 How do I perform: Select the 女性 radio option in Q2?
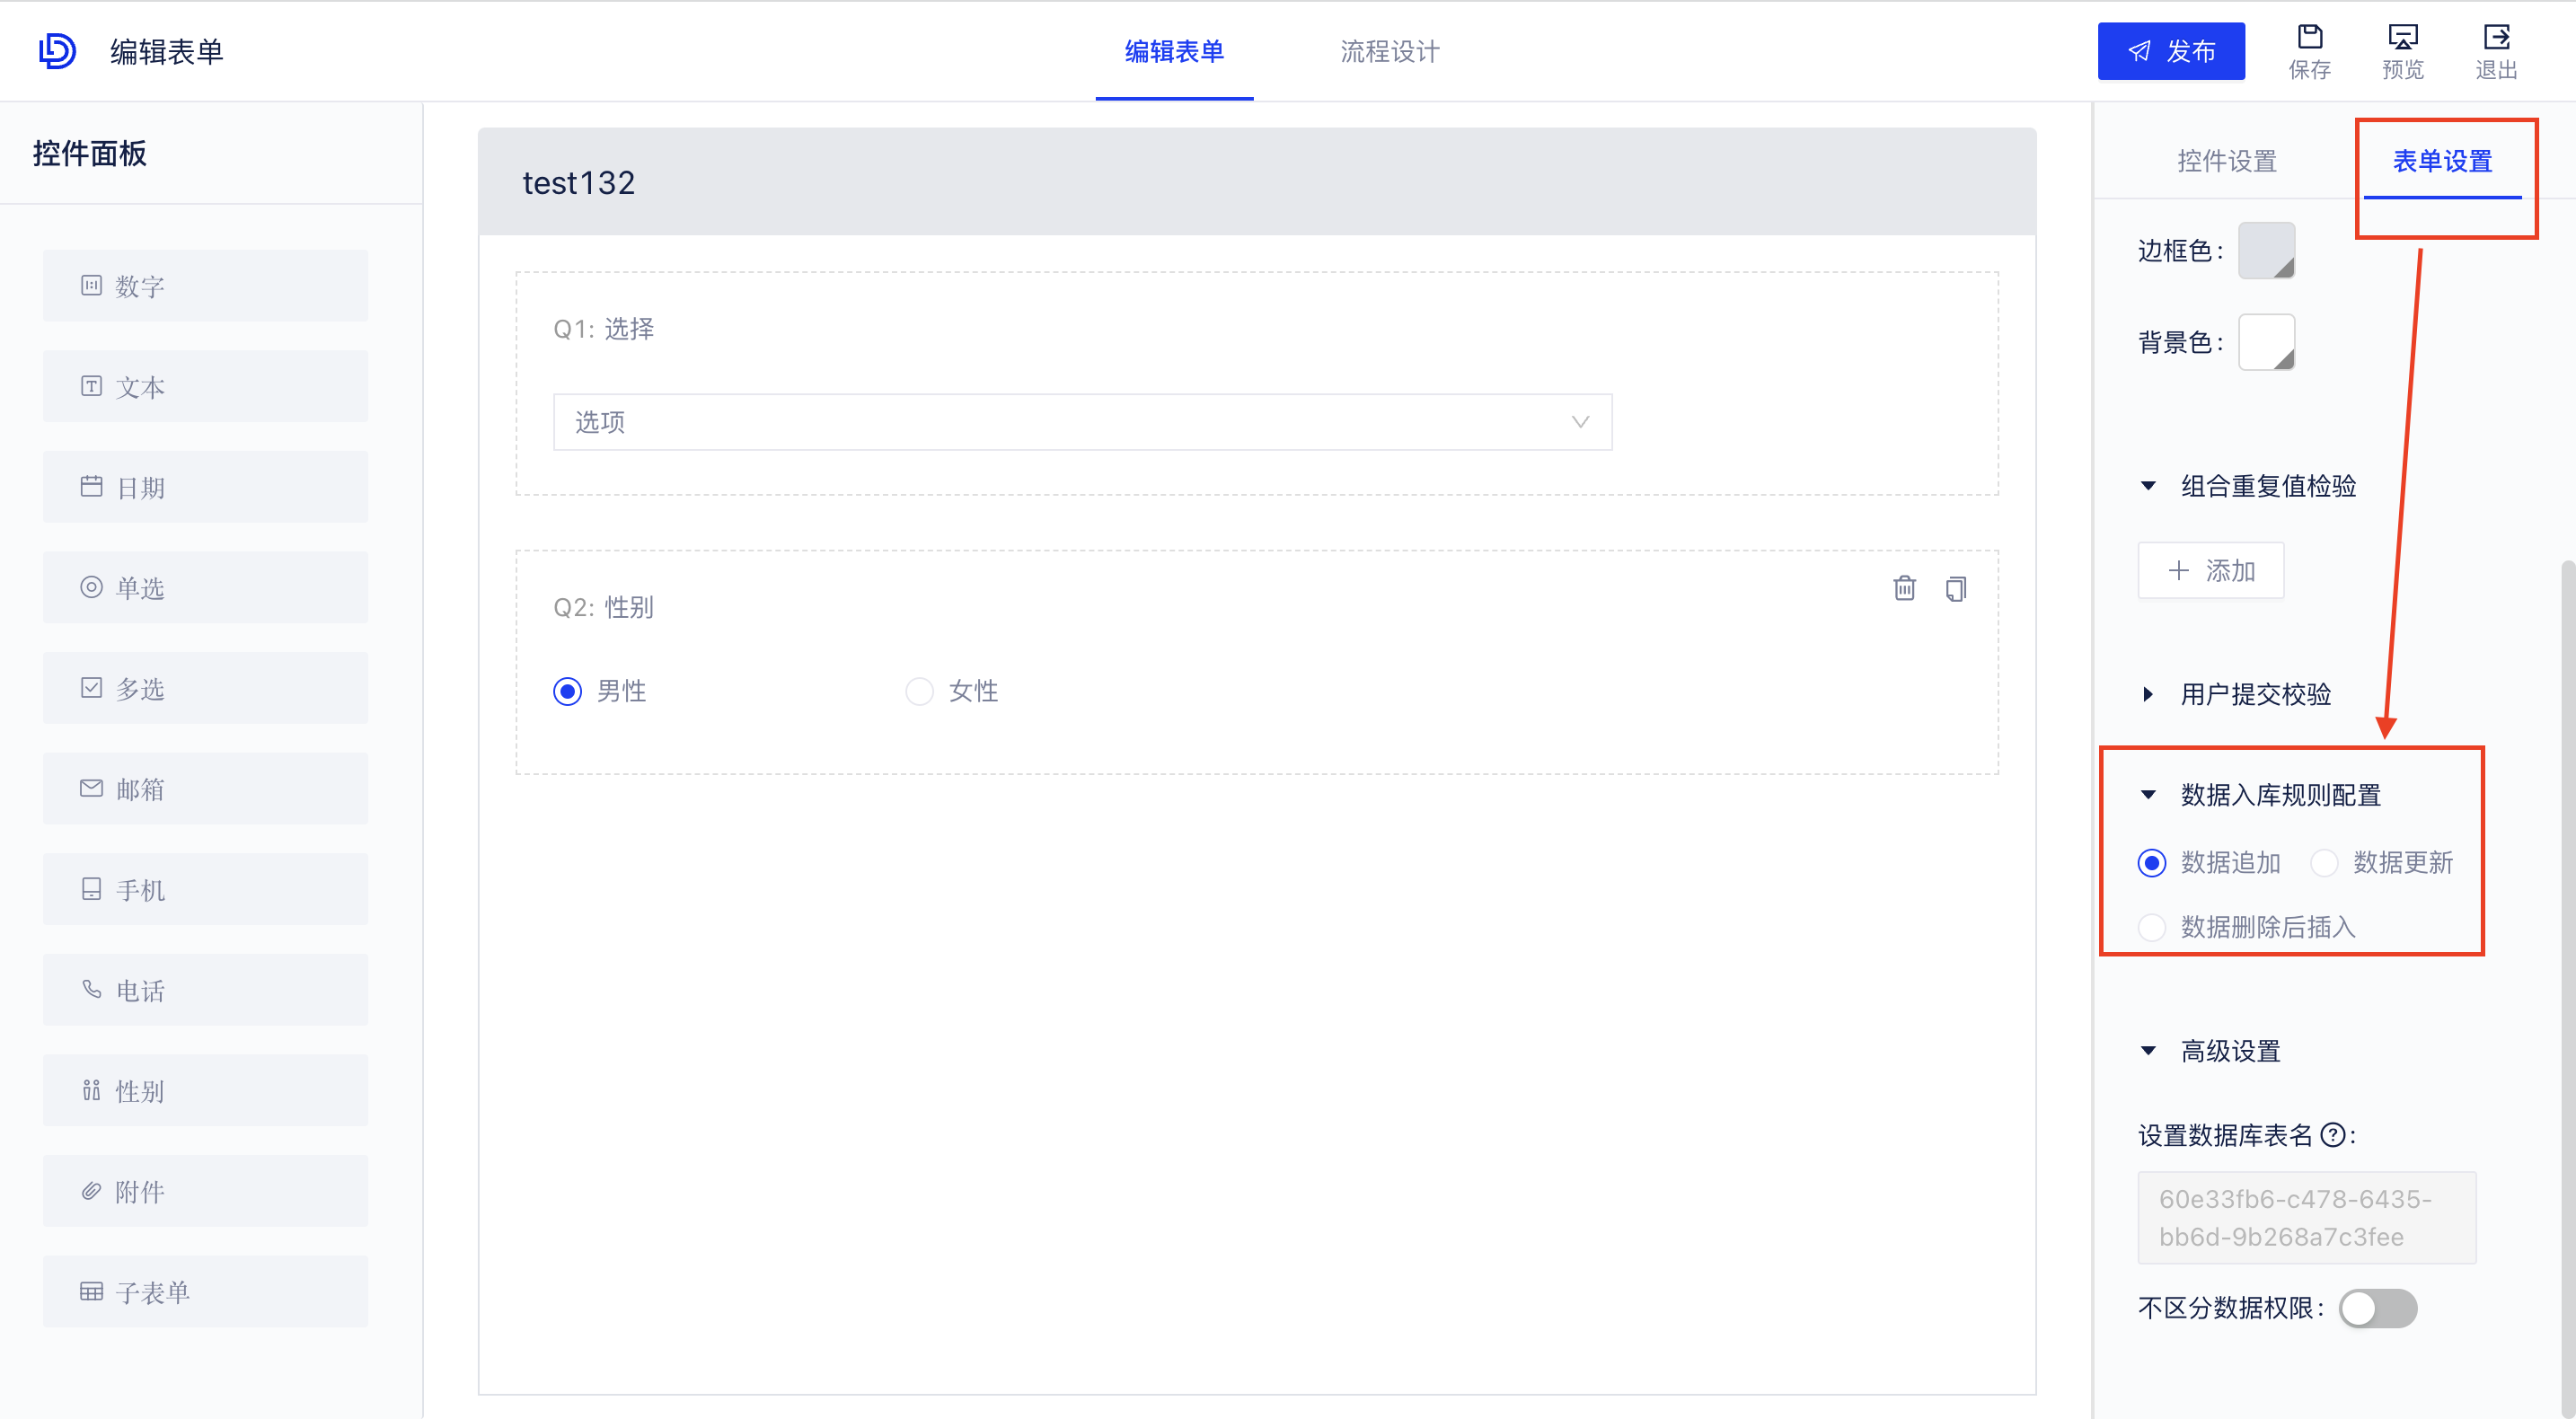pos(919,691)
